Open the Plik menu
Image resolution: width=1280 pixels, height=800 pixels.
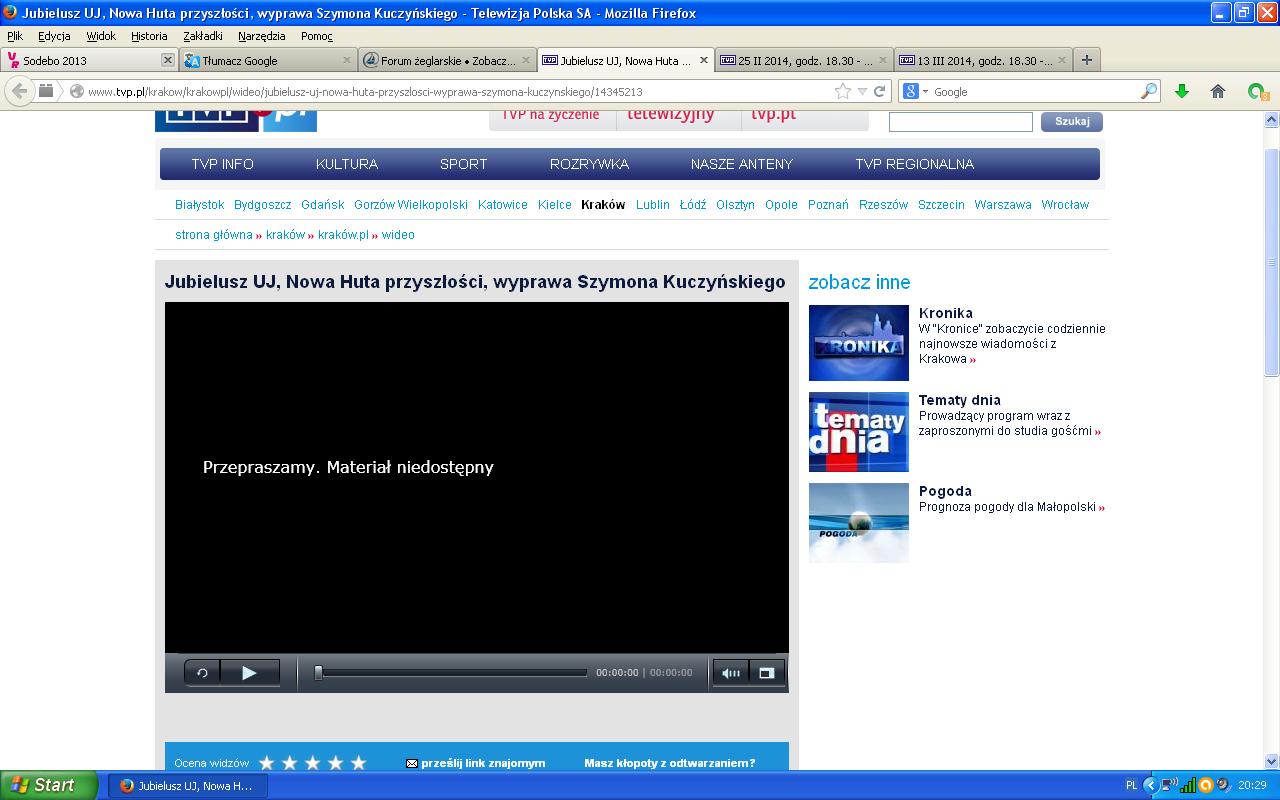click(x=15, y=36)
